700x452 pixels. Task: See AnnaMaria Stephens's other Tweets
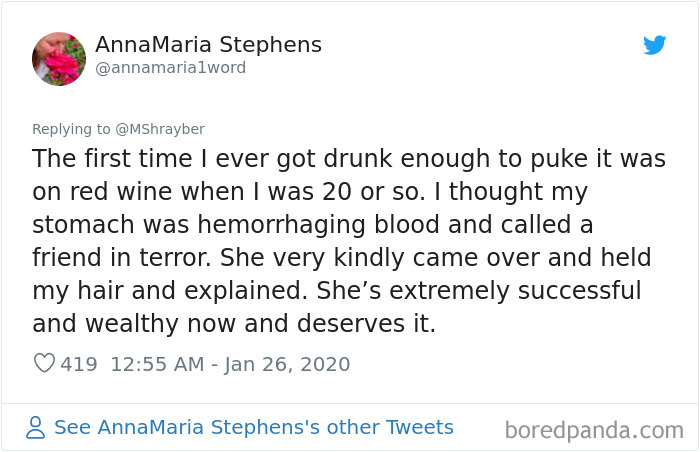(253, 428)
